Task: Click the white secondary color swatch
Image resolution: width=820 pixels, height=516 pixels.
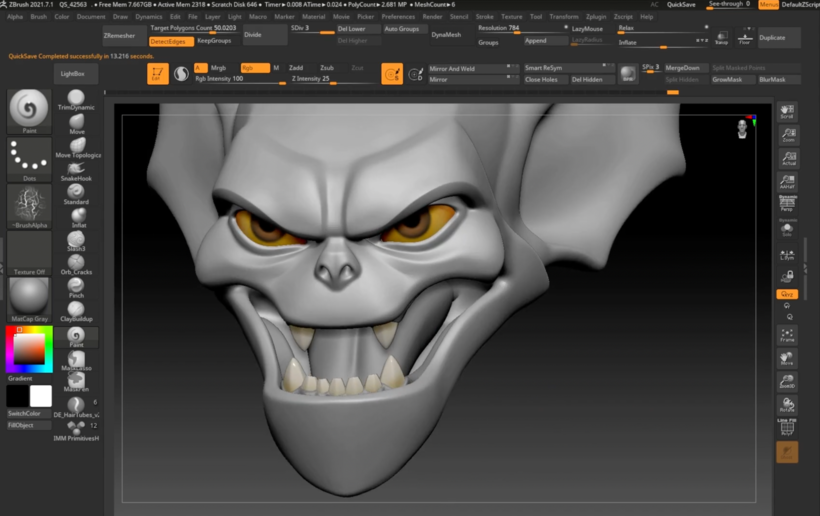Action: (41, 396)
